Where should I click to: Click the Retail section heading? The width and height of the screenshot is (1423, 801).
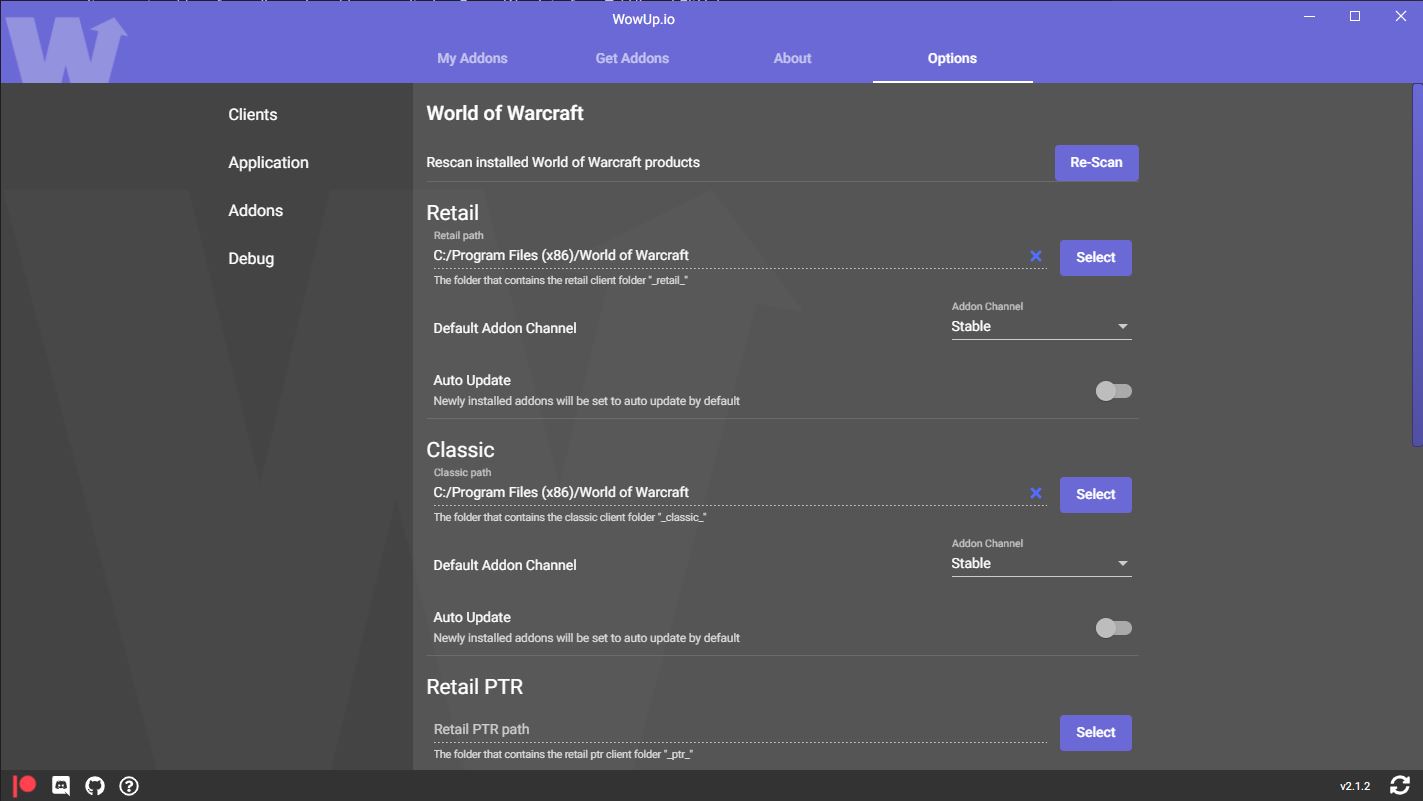(x=452, y=213)
